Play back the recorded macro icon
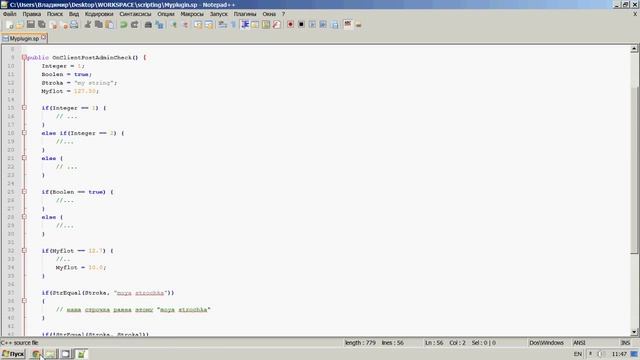640x360 pixels. [312, 24]
